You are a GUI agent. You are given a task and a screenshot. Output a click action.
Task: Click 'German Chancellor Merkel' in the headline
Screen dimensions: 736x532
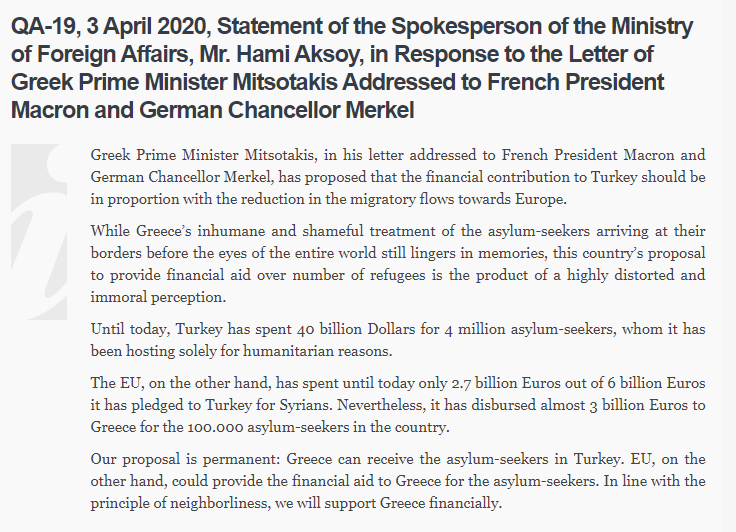point(277,110)
